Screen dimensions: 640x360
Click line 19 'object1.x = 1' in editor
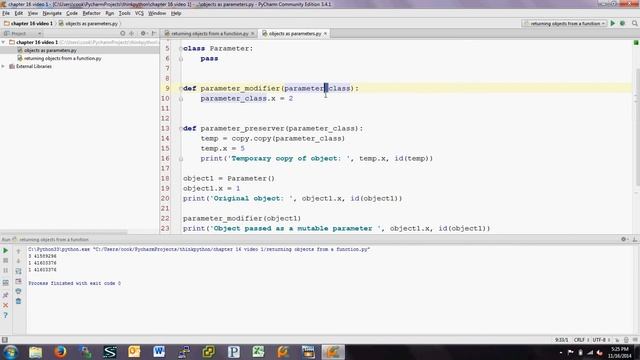tap(211, 189)
